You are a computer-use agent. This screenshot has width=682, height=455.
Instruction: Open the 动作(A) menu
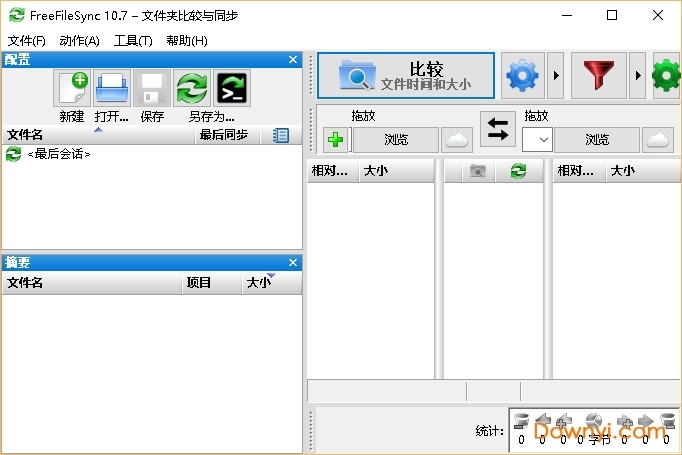click(80, 41)
